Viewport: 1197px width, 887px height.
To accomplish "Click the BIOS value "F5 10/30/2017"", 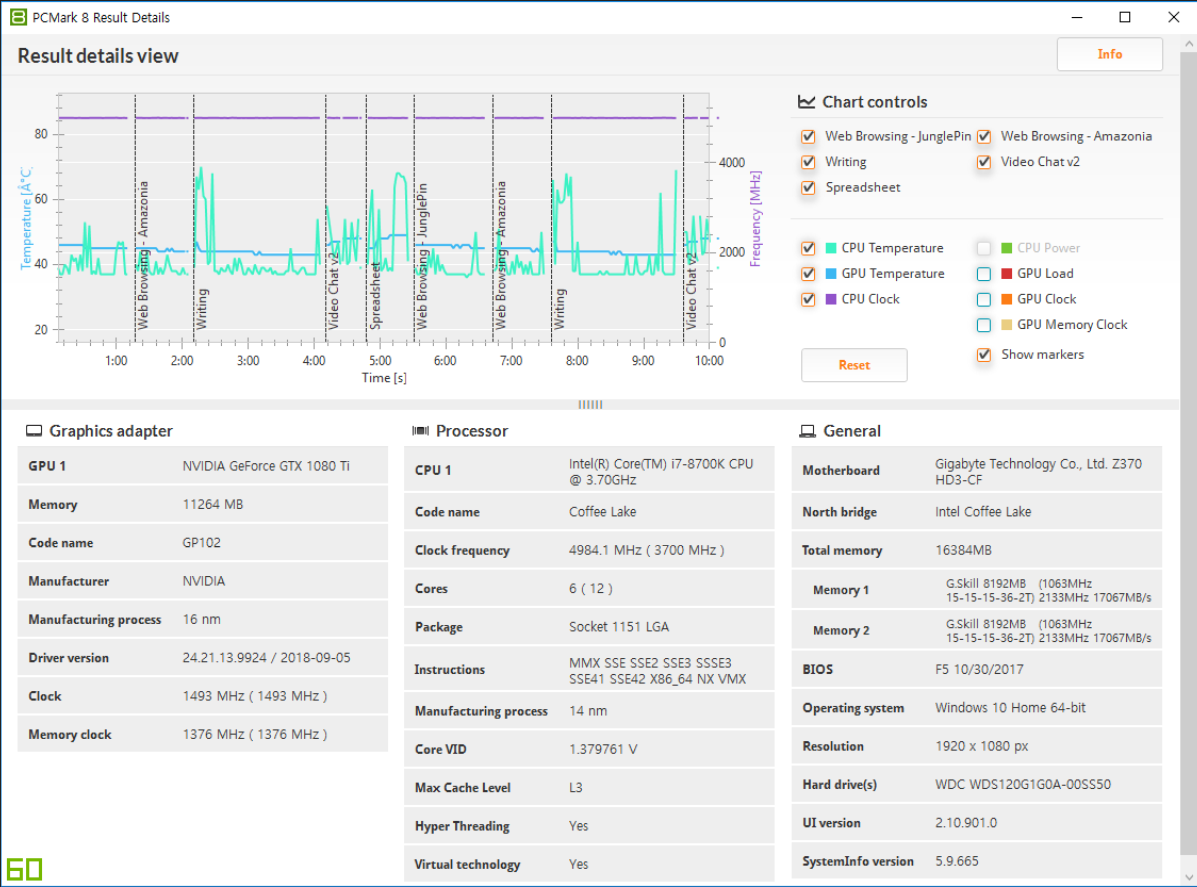I will (979, 669).
